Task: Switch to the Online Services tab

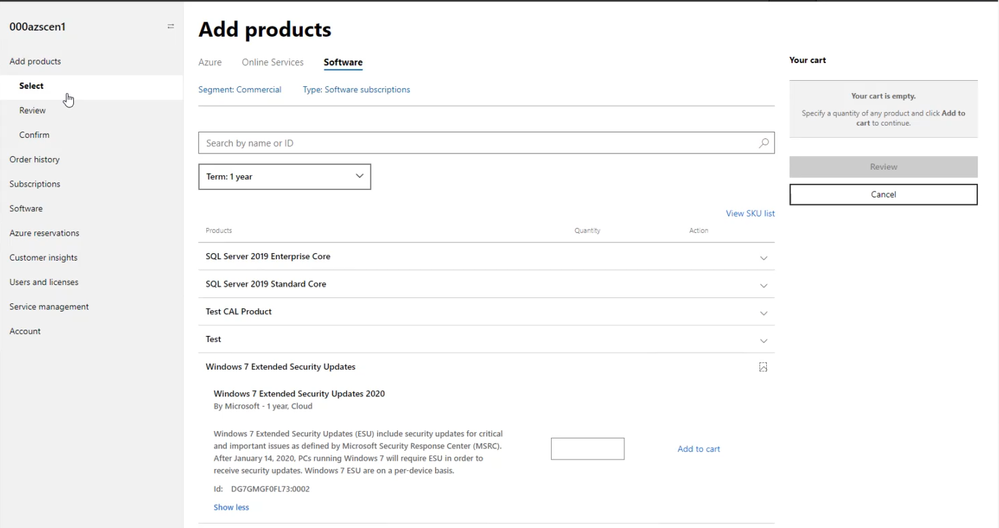Action: tap(272, 62)
